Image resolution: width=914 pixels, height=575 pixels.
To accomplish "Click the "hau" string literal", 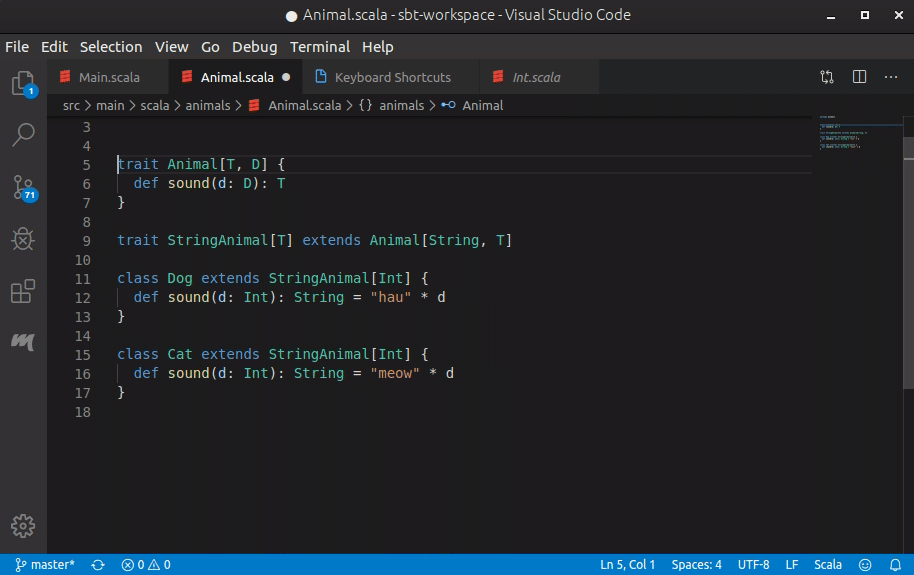I will [x=391, y=297].
